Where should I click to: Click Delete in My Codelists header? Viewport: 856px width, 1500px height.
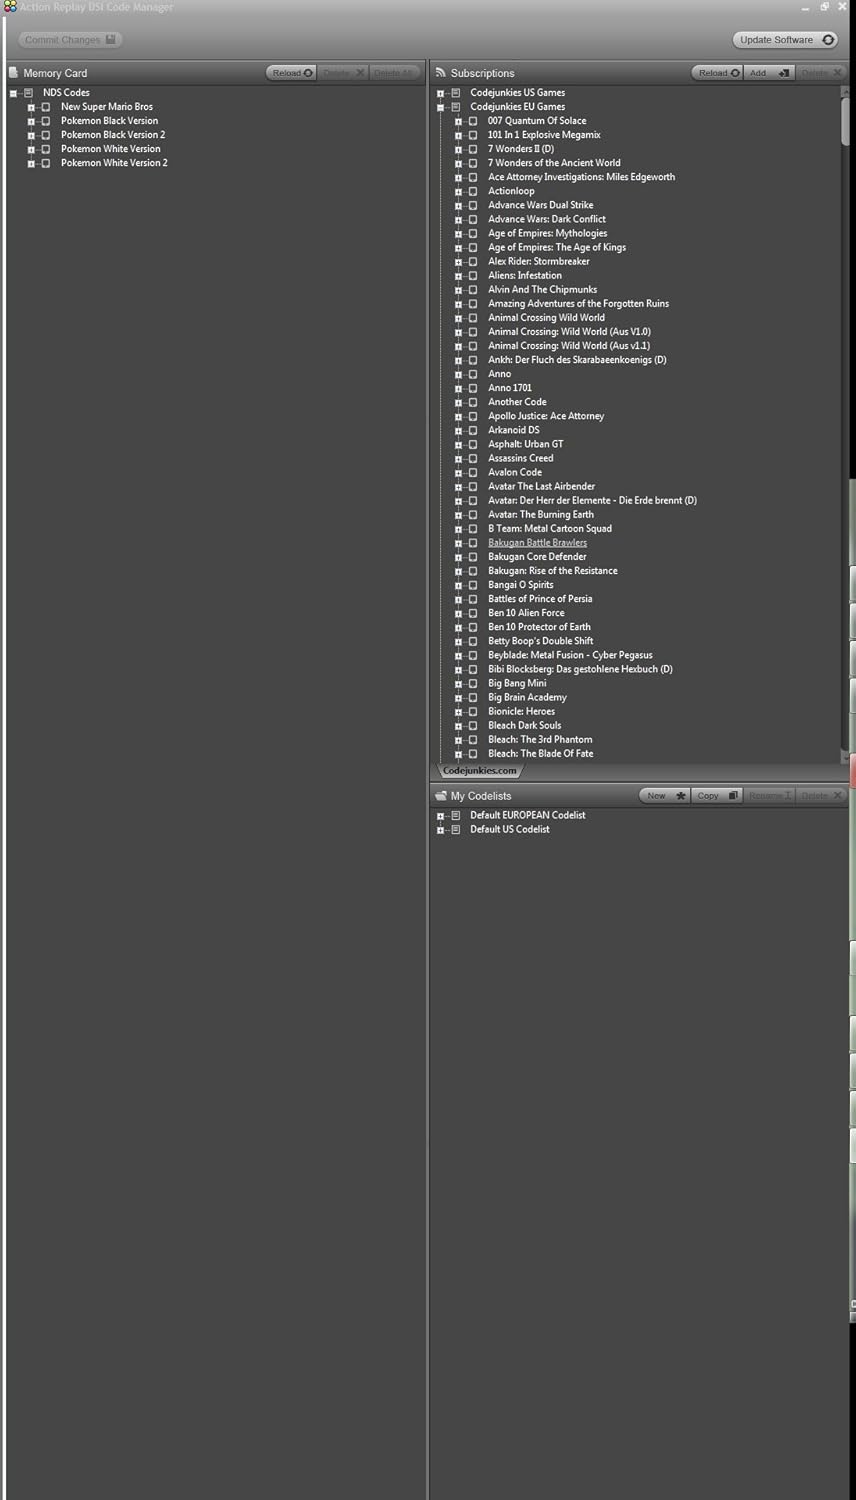(x=821, y=796)
